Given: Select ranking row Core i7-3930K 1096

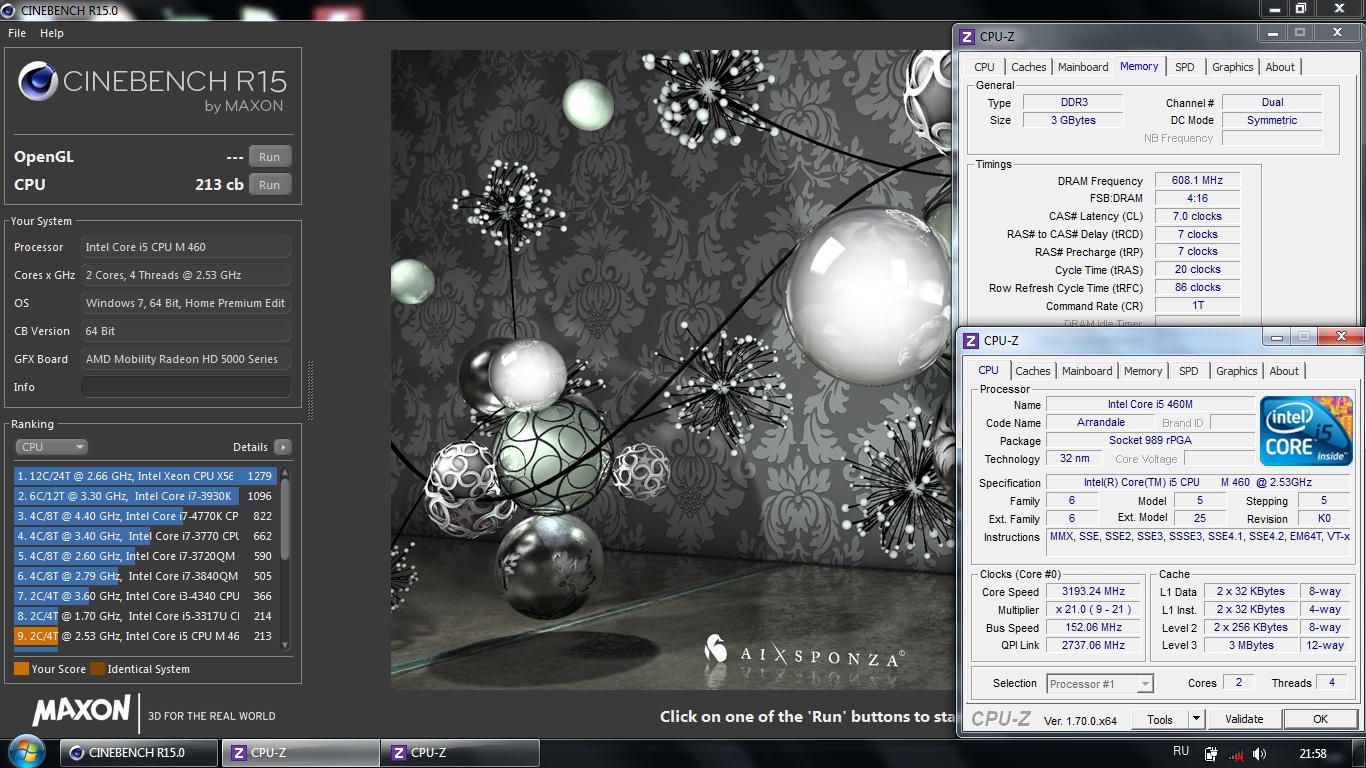Looking at the screenshot, I should pos(144,496).
